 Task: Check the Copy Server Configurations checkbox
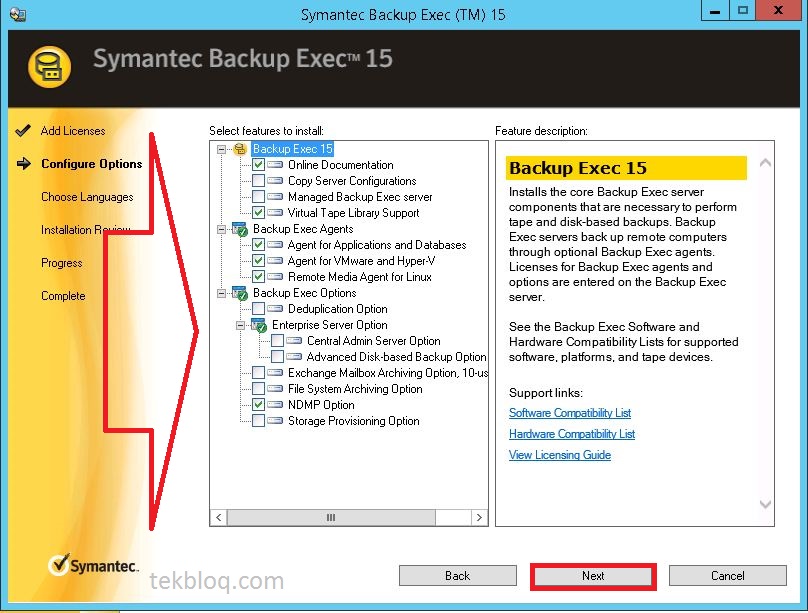[x=259, y=181]
